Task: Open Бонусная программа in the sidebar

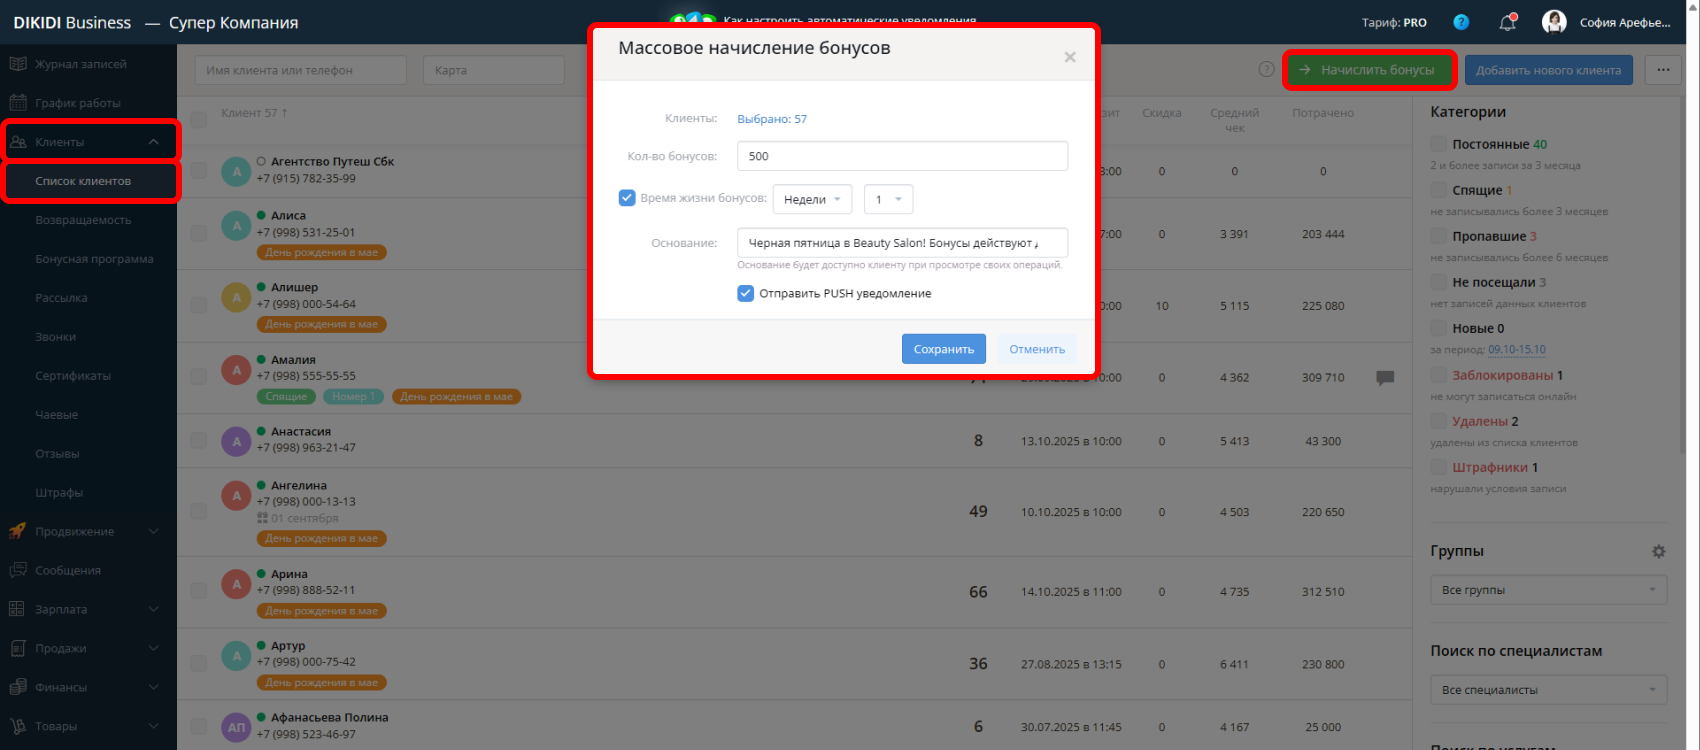Action: (x=94, y=259)
